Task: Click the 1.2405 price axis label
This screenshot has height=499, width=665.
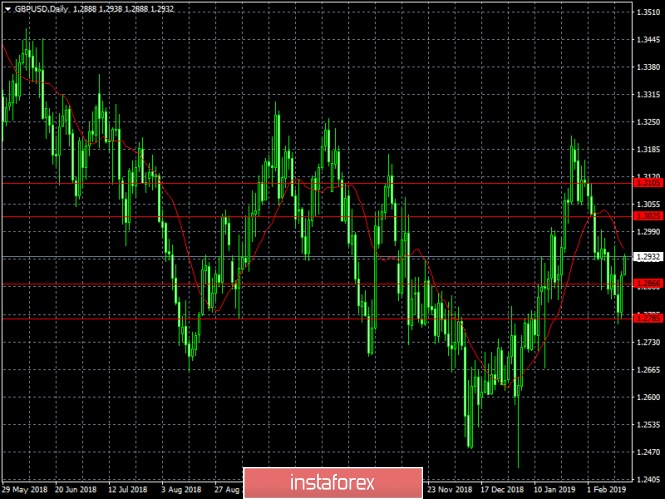Action: pyautogui.click(x=648, y=479)
